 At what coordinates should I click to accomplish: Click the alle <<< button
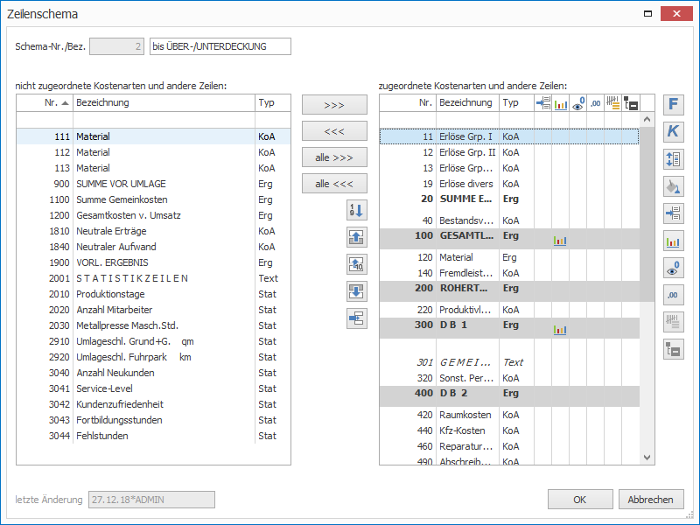[335, 183]
